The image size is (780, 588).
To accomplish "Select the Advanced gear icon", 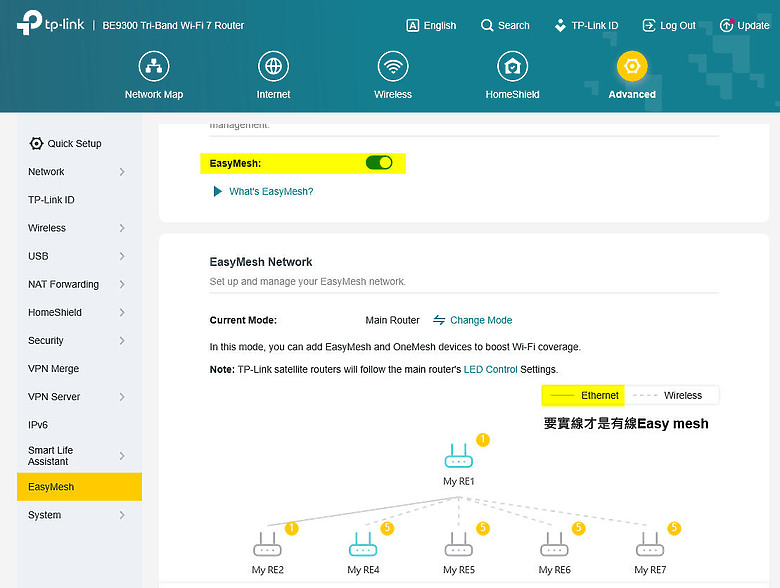I will click(632, 66).
